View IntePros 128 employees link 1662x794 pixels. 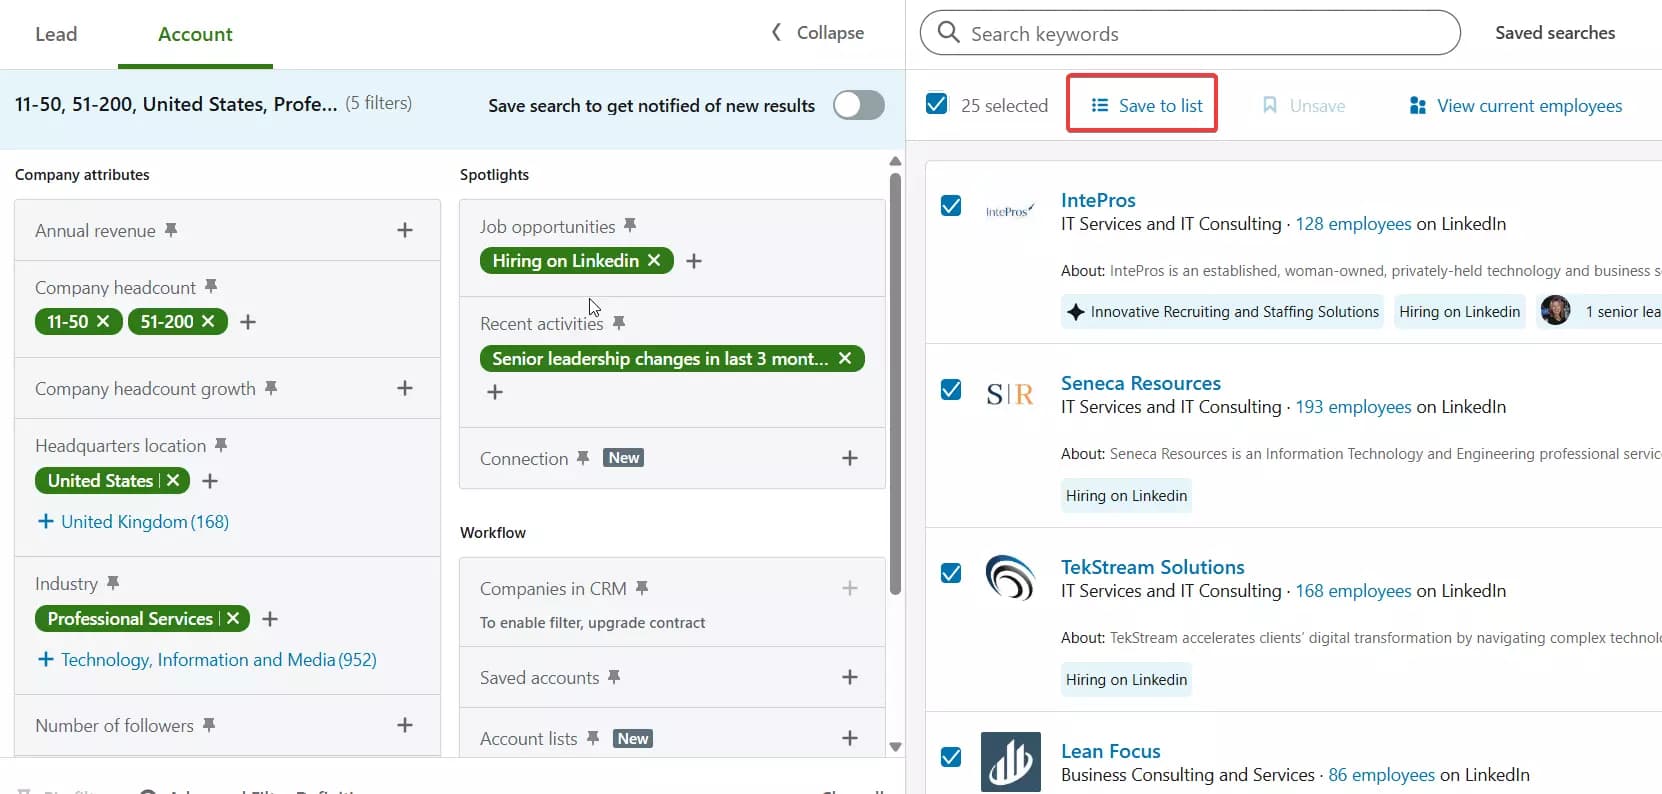[x=1354, y=224]
